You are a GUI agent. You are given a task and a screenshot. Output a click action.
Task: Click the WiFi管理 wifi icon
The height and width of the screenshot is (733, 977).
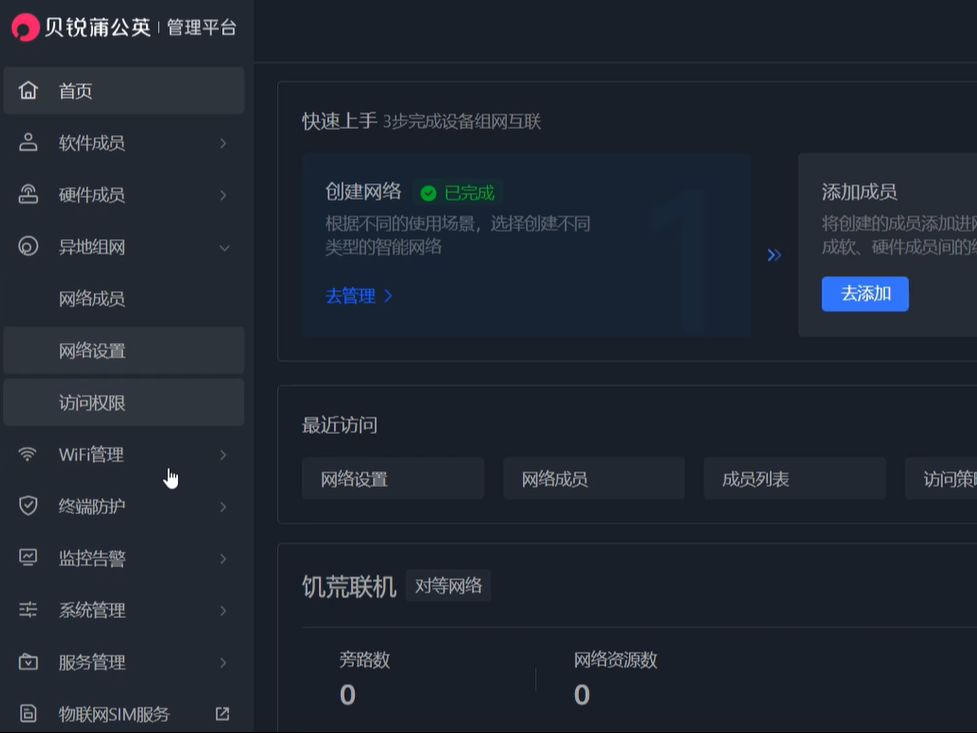[x=27, y=454]
